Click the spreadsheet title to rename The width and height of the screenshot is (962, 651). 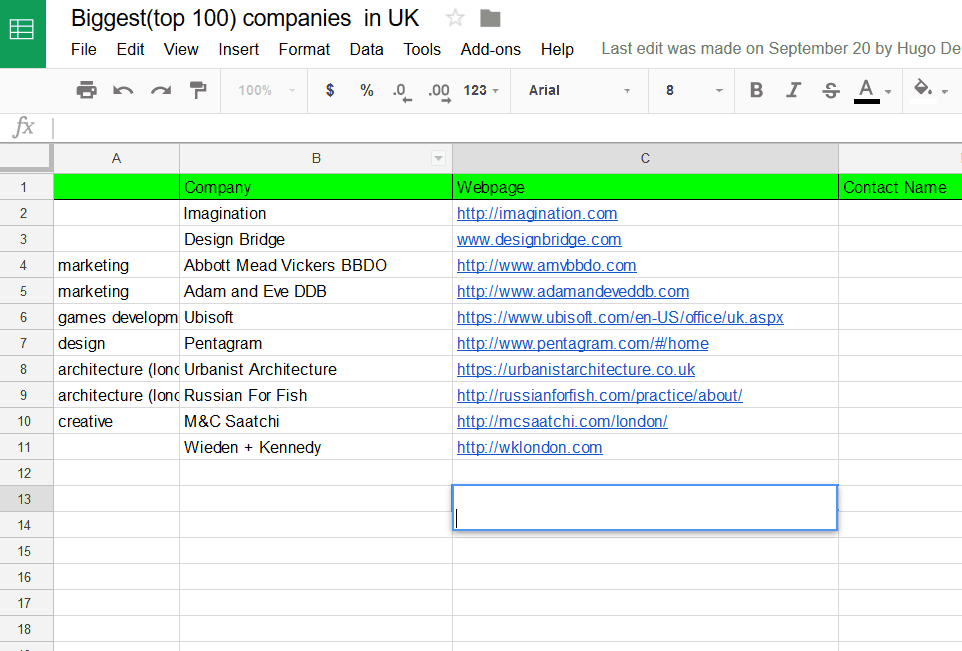click(245, 18)
